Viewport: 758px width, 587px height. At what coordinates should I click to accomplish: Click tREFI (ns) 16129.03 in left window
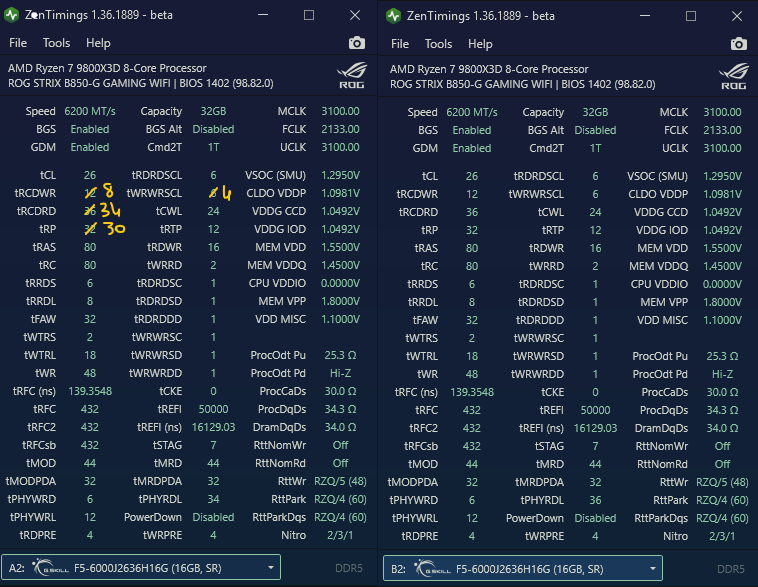pyautogui.click(x=213, y=427)
